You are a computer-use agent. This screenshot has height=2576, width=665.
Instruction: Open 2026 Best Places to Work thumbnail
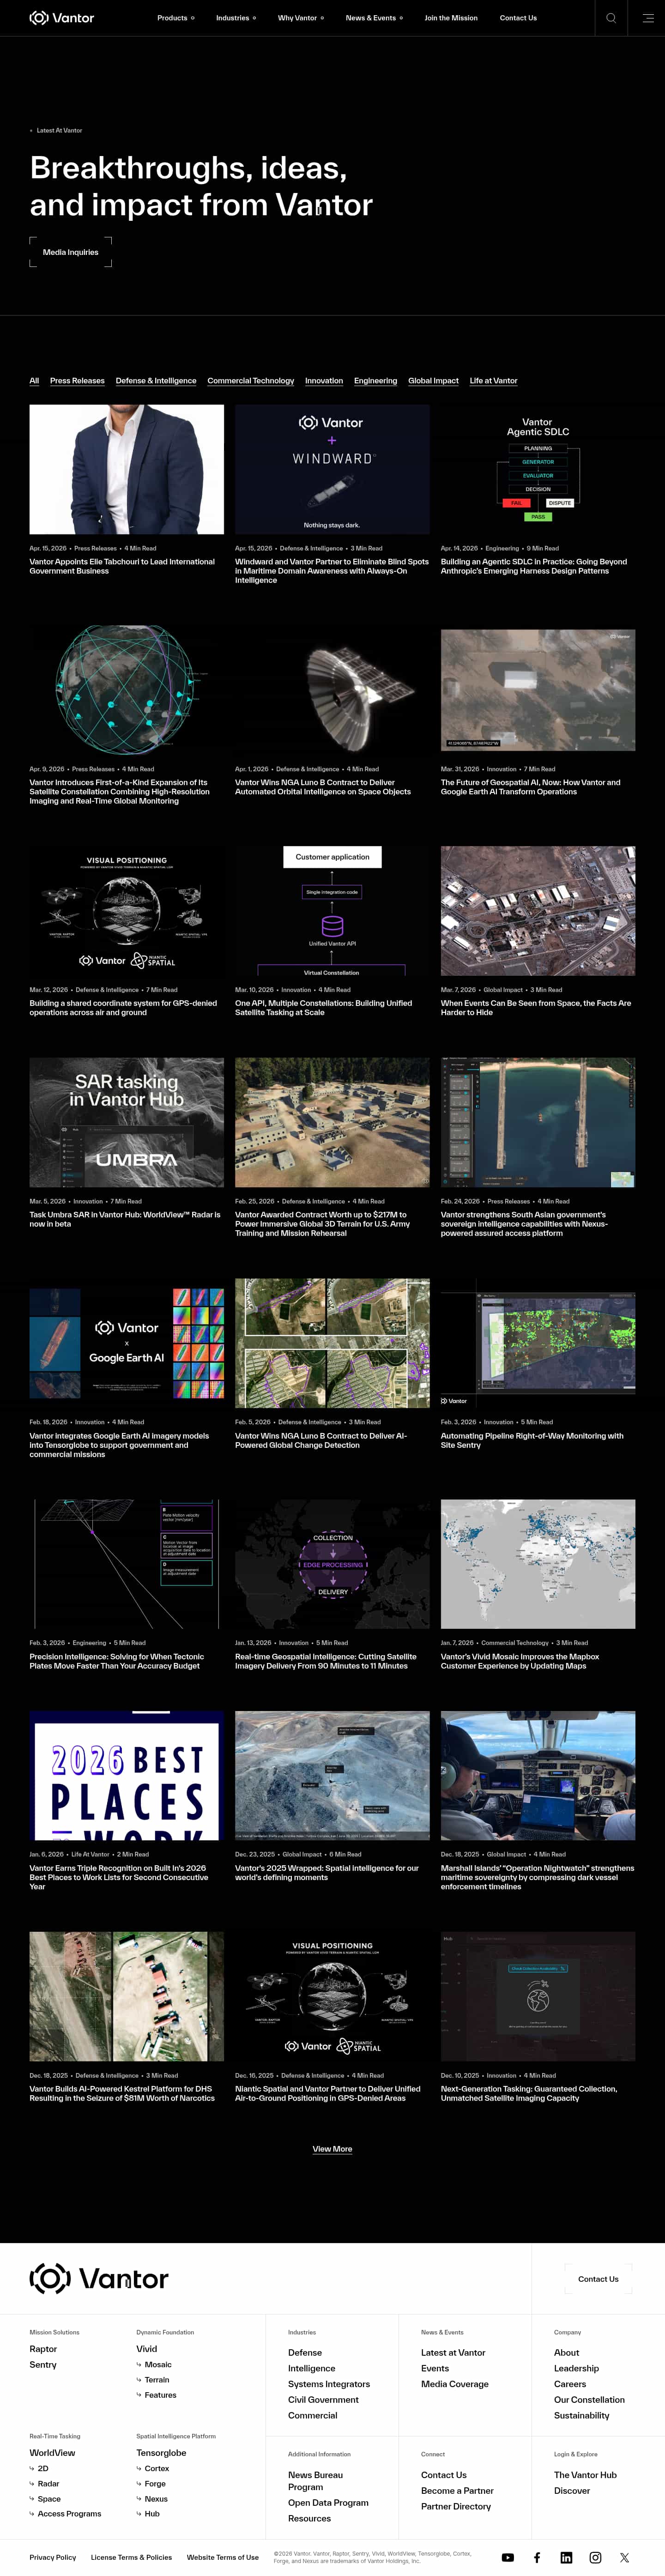click(x=127, y=1775)
